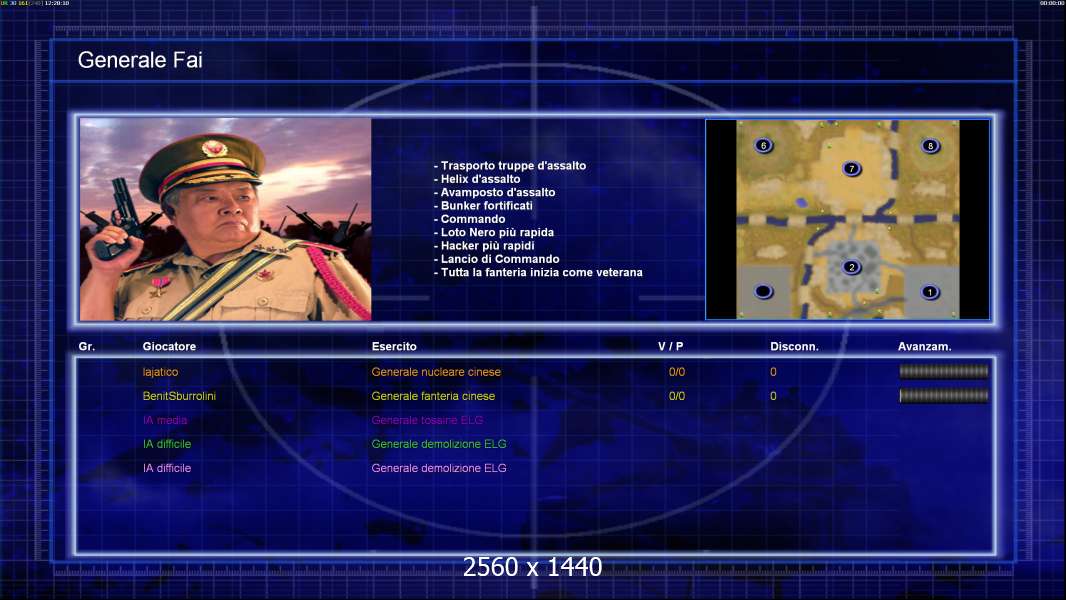The height and width of the screenshot is (600, 1066).
Task: Click purple 'Generale demolizione ELG' entry
Action: point(439,467)
